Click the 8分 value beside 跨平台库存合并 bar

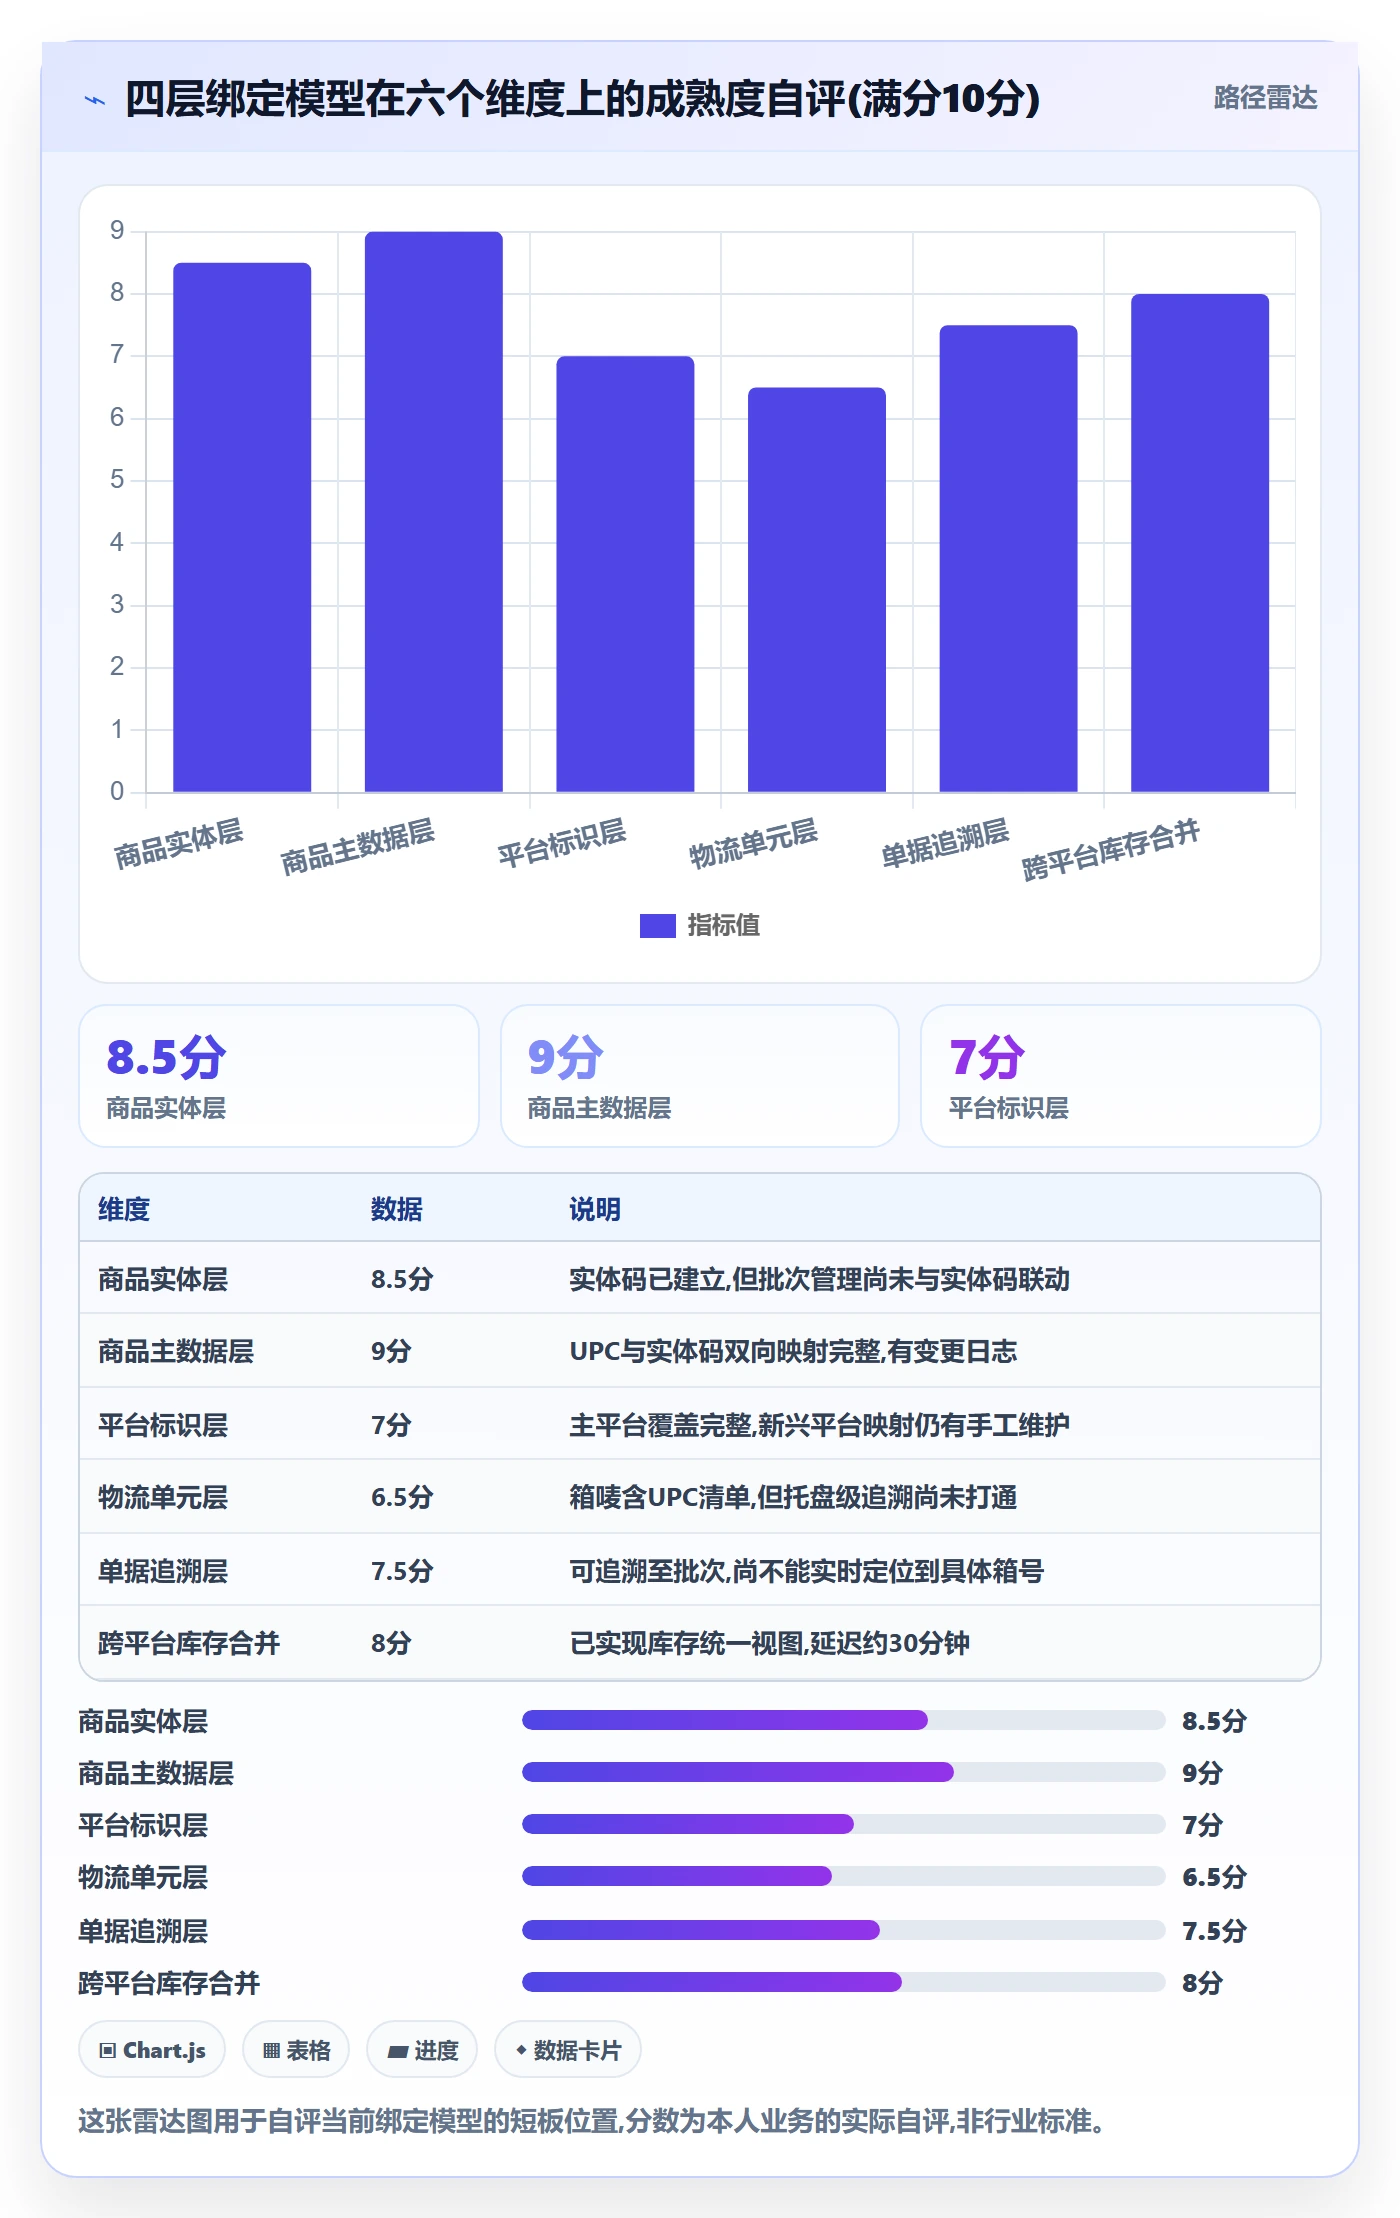pyautogui.click(x=1202, y=1983)
